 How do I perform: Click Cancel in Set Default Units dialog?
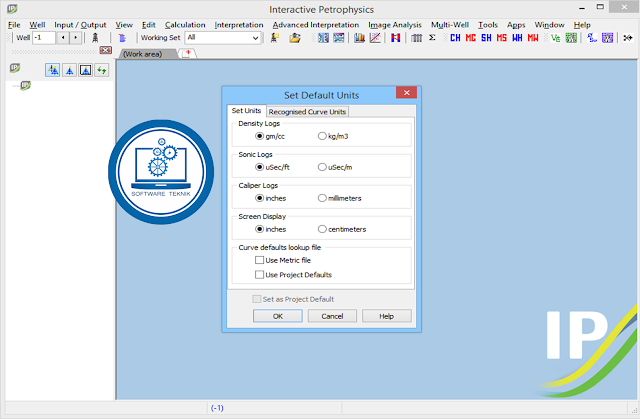click(332, 316)
